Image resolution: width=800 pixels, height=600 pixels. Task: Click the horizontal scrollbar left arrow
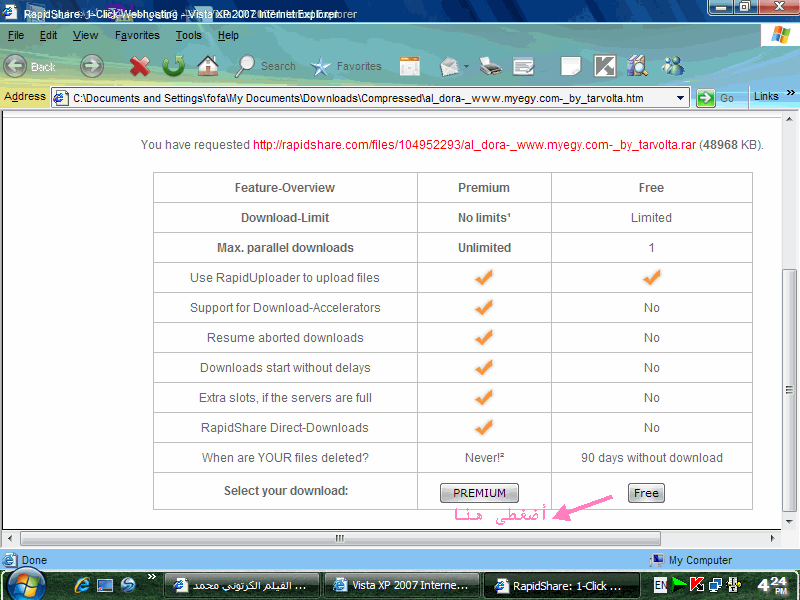coord(9,538)
